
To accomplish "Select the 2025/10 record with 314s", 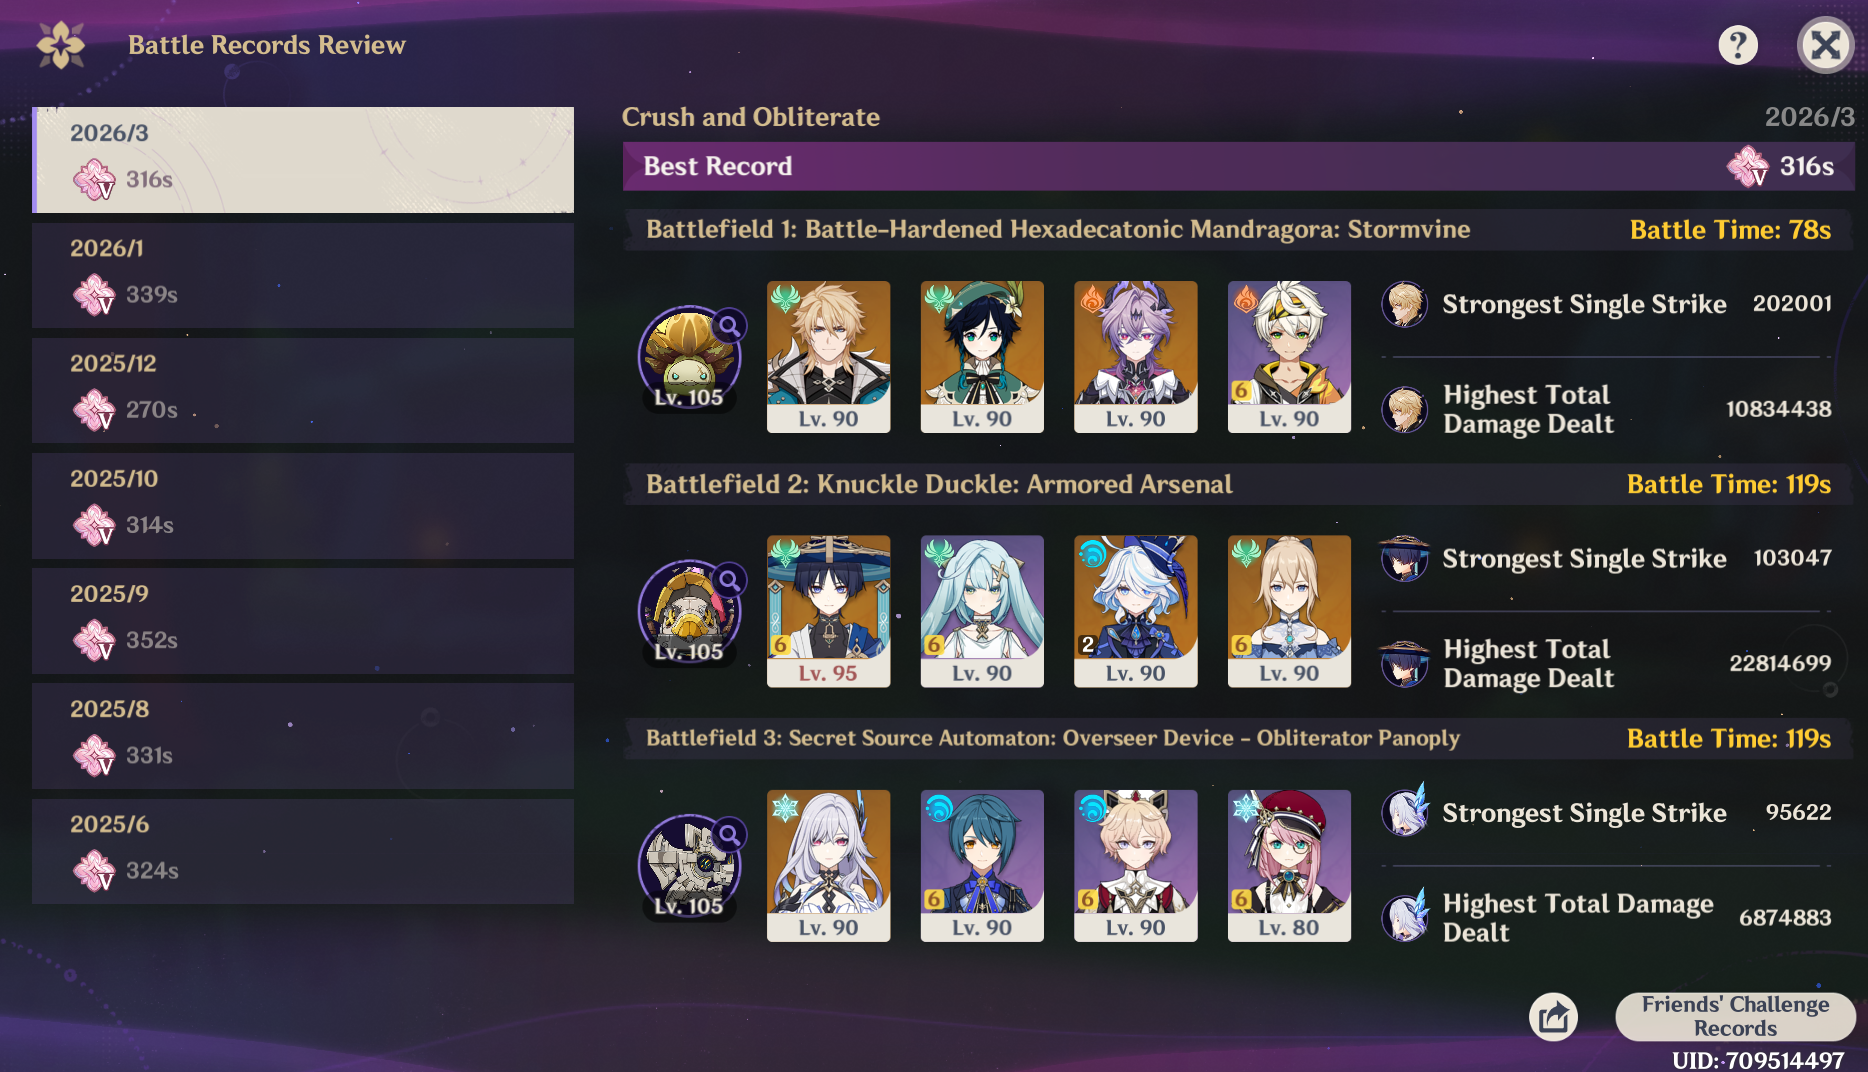I will tap(303, 505).
